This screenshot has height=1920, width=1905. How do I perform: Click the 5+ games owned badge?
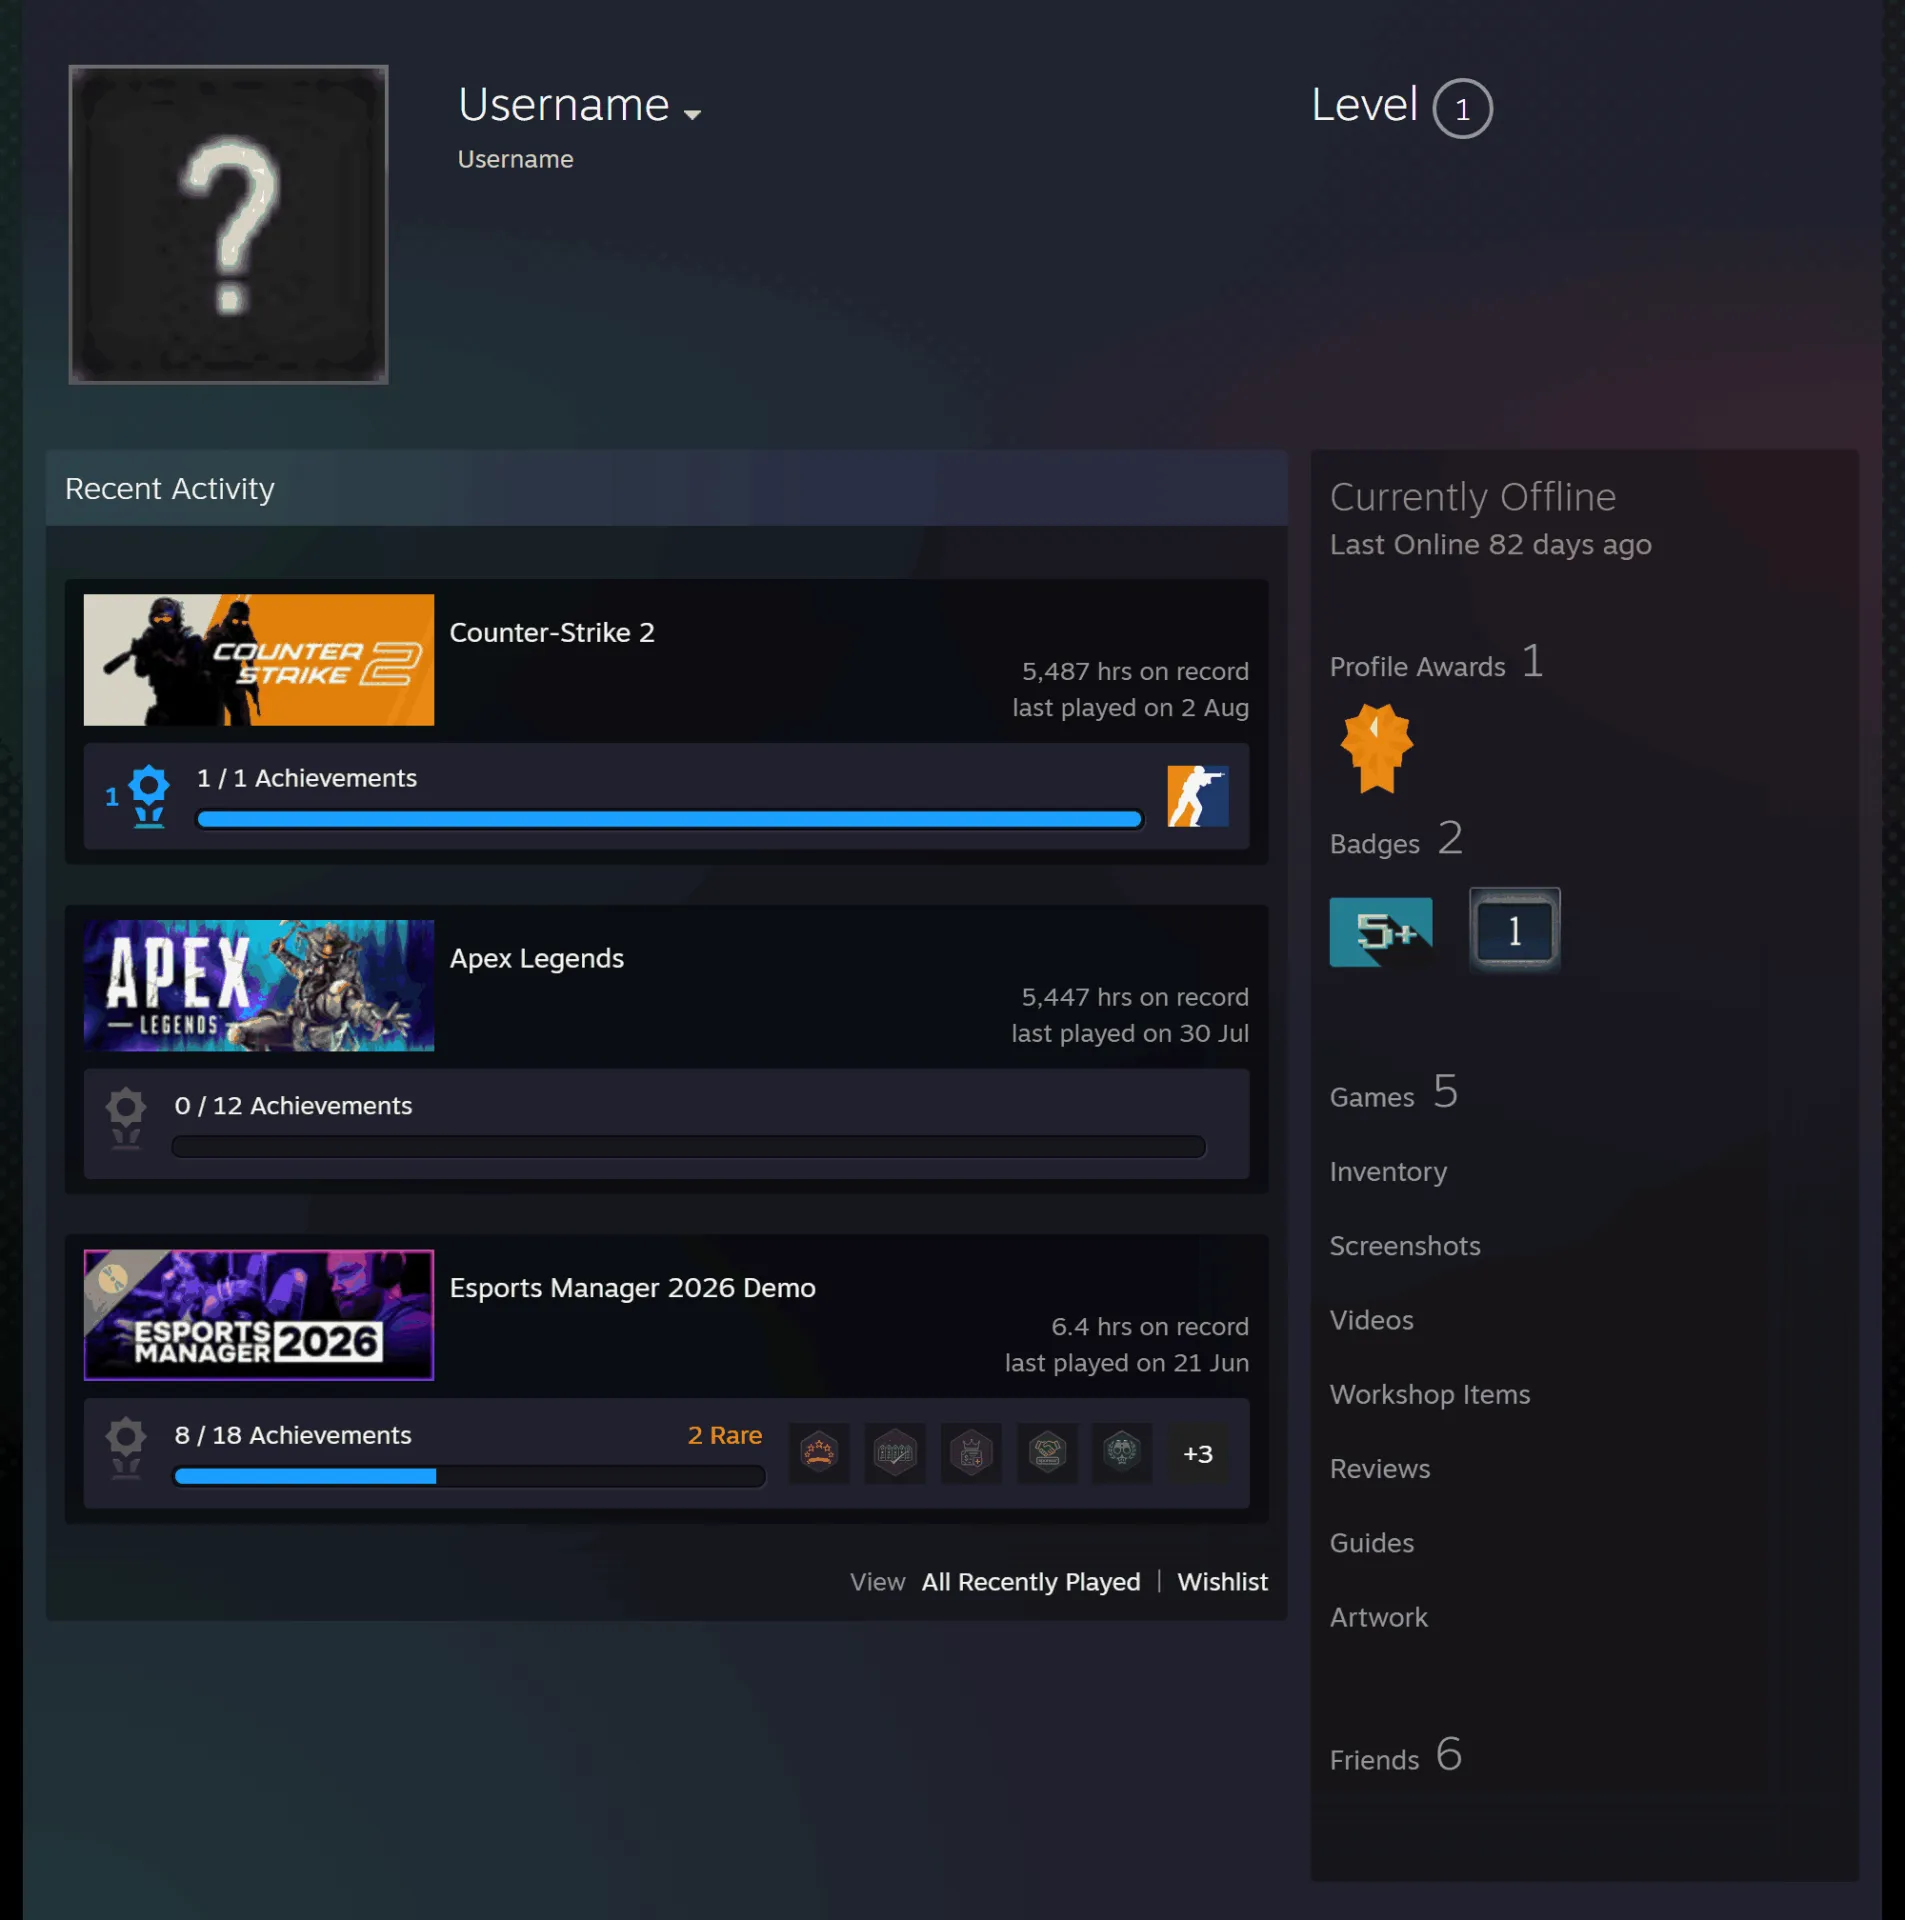[x=1381, y=932]
